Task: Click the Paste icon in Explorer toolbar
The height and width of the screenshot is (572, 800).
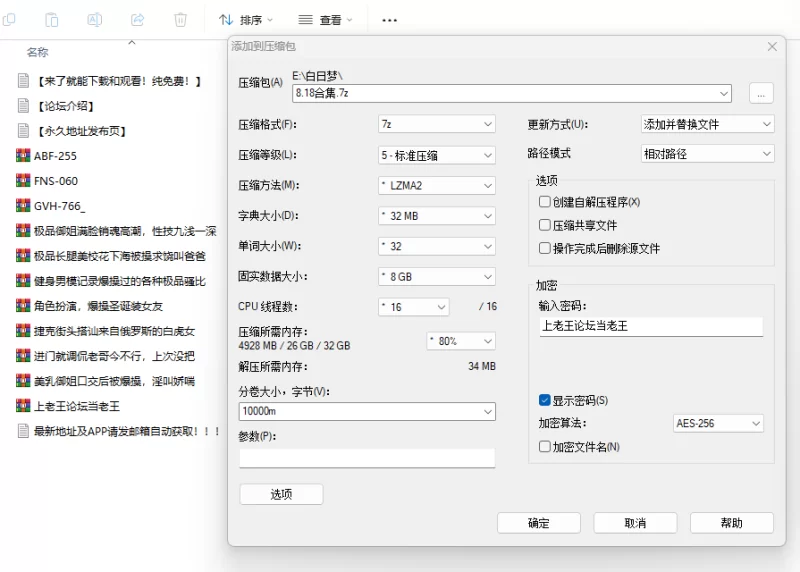Action: click(52, 20)
